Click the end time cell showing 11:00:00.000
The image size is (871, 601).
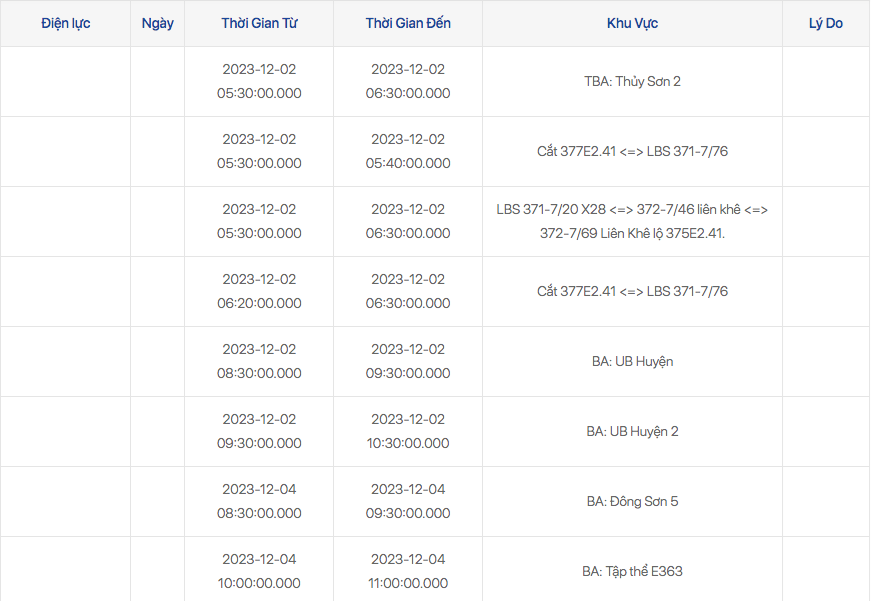click(x=408, y=572)
